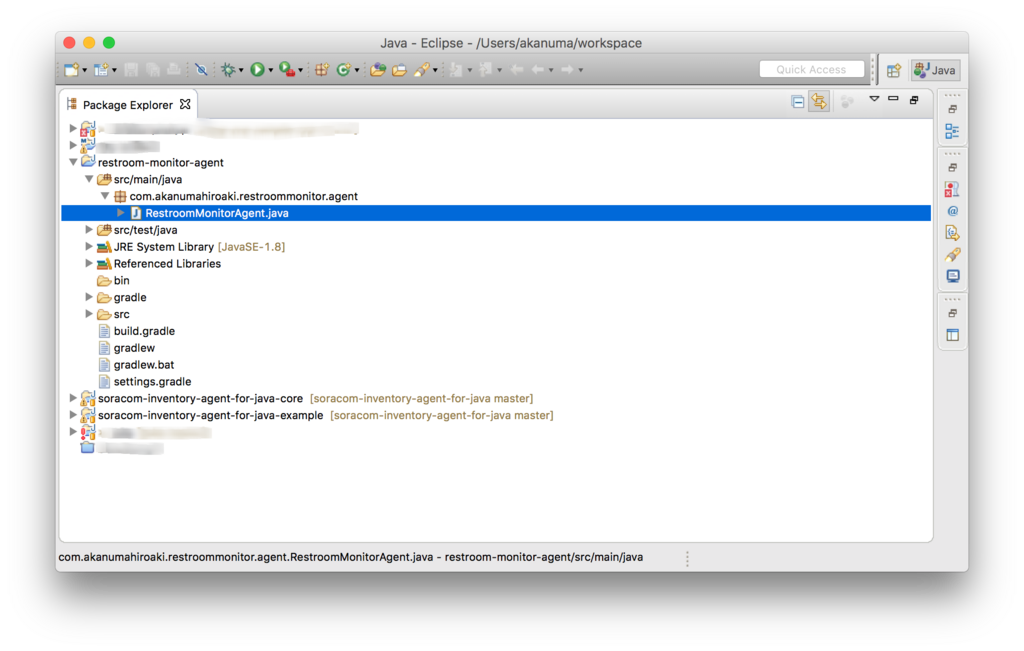The height and width of the screenshot is (651, 1024).
Task: Click Run Last Tool icon with red toolbox
Action: (287, 70)
